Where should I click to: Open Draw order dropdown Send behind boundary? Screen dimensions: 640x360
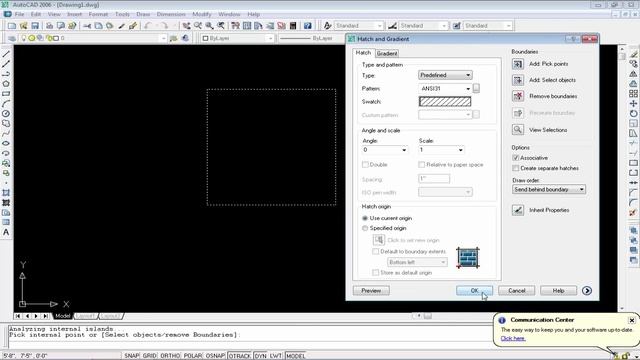(549, 189)
